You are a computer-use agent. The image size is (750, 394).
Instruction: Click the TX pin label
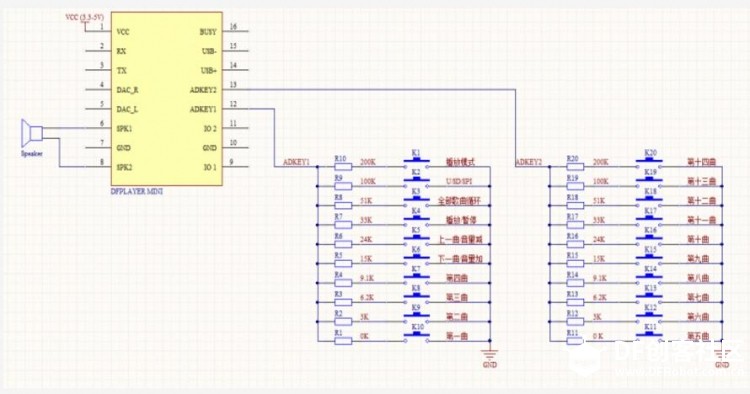(121, 70)
